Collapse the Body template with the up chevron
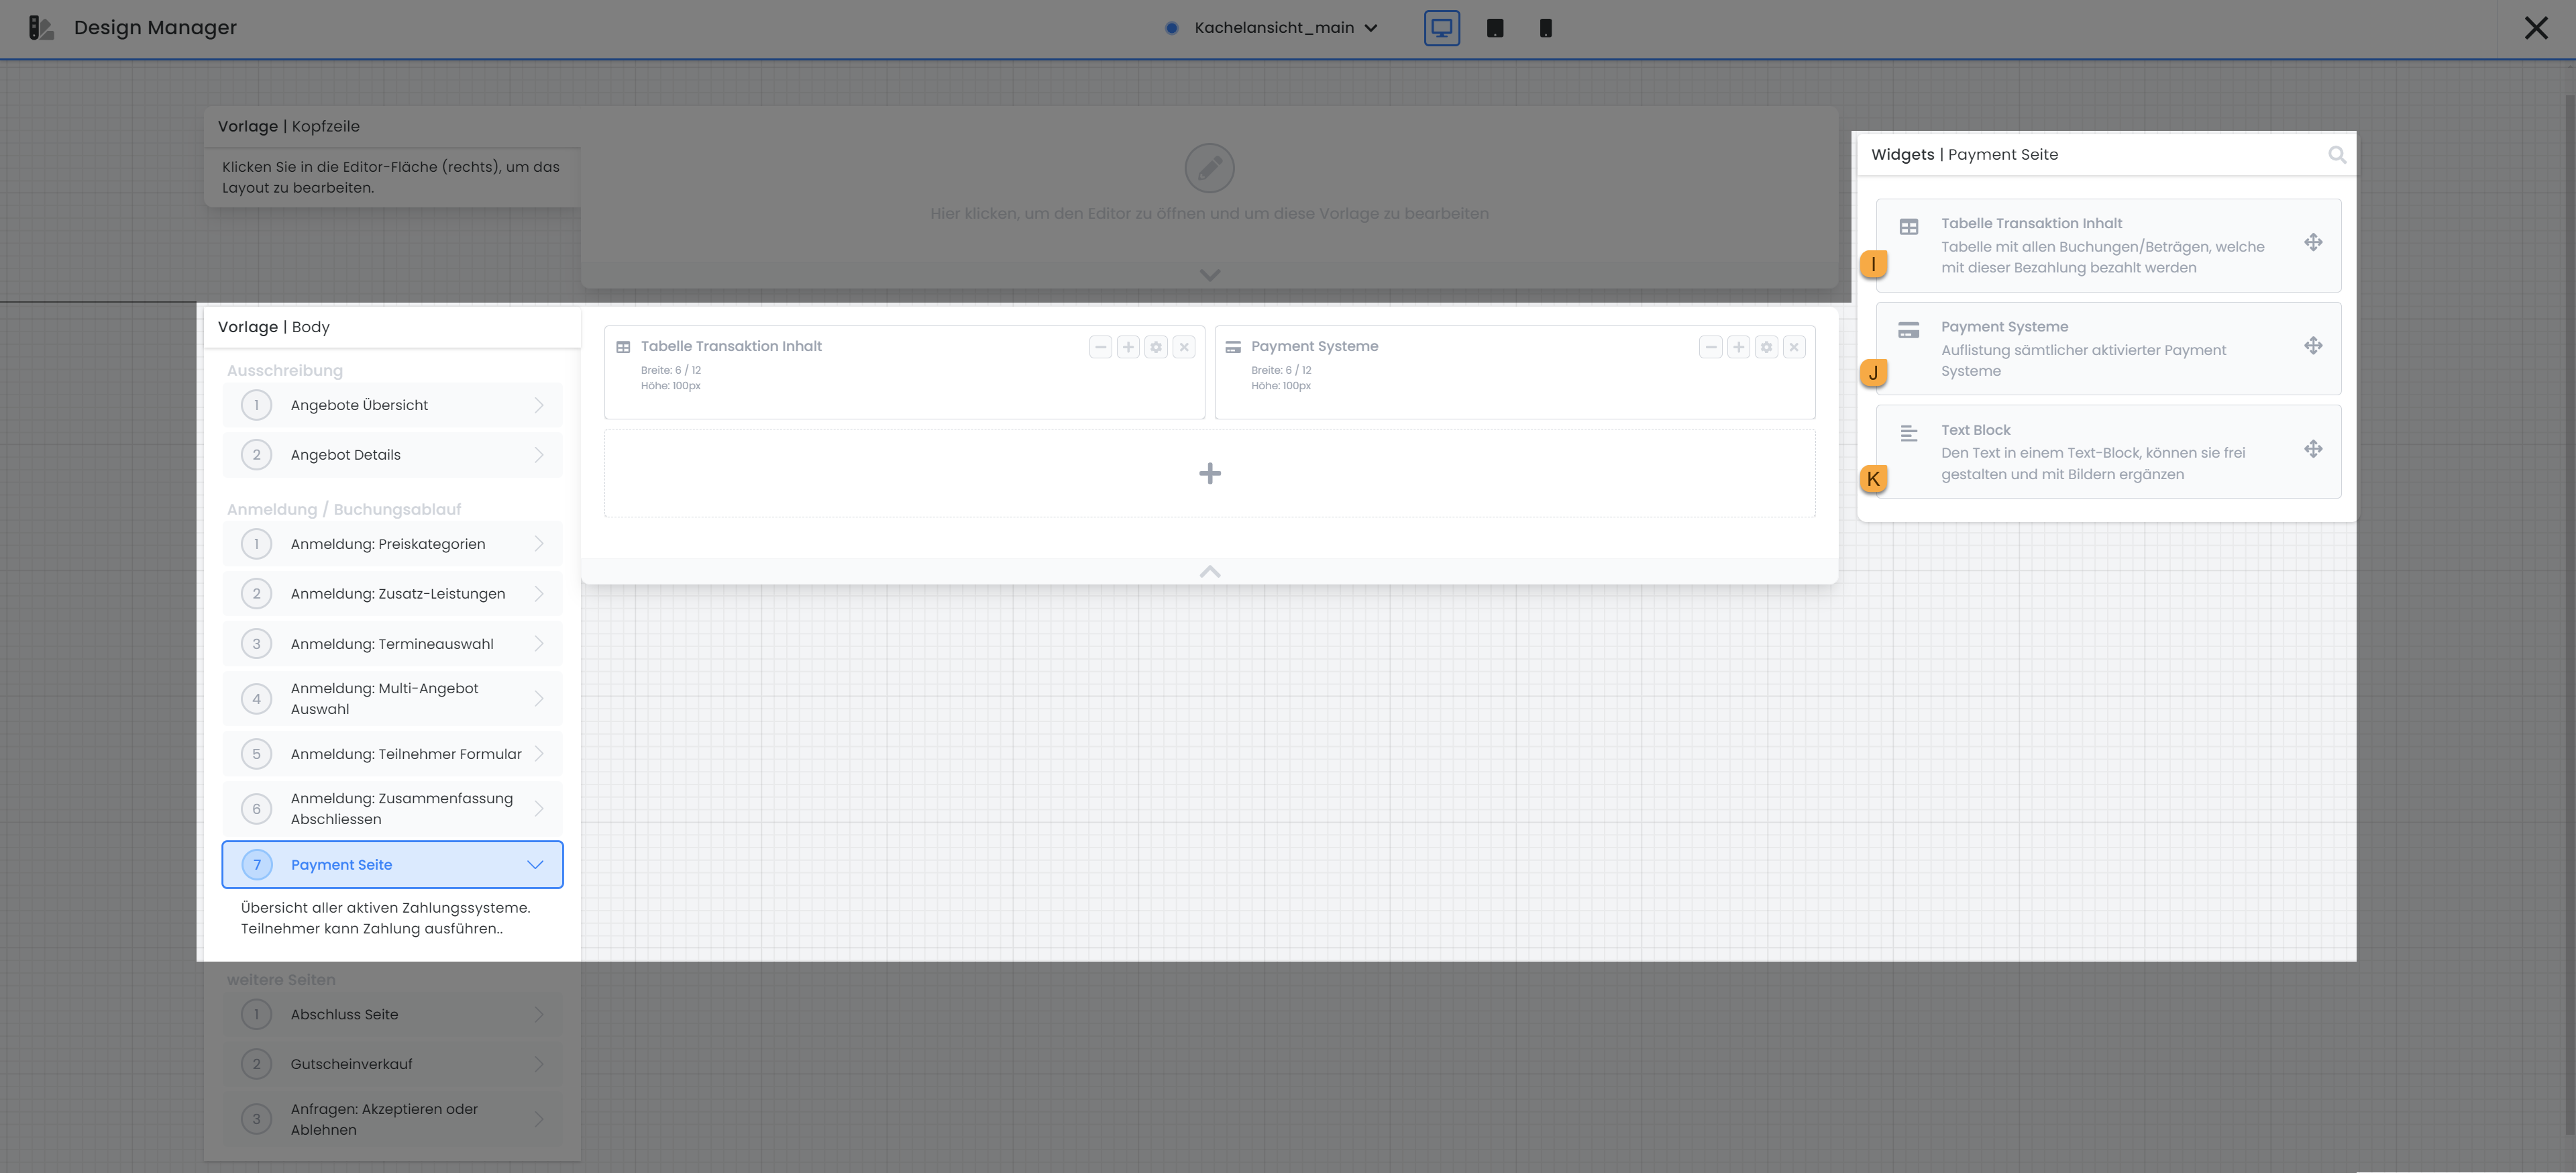Screen dimensions: 2576x1173 point(1209,572)
